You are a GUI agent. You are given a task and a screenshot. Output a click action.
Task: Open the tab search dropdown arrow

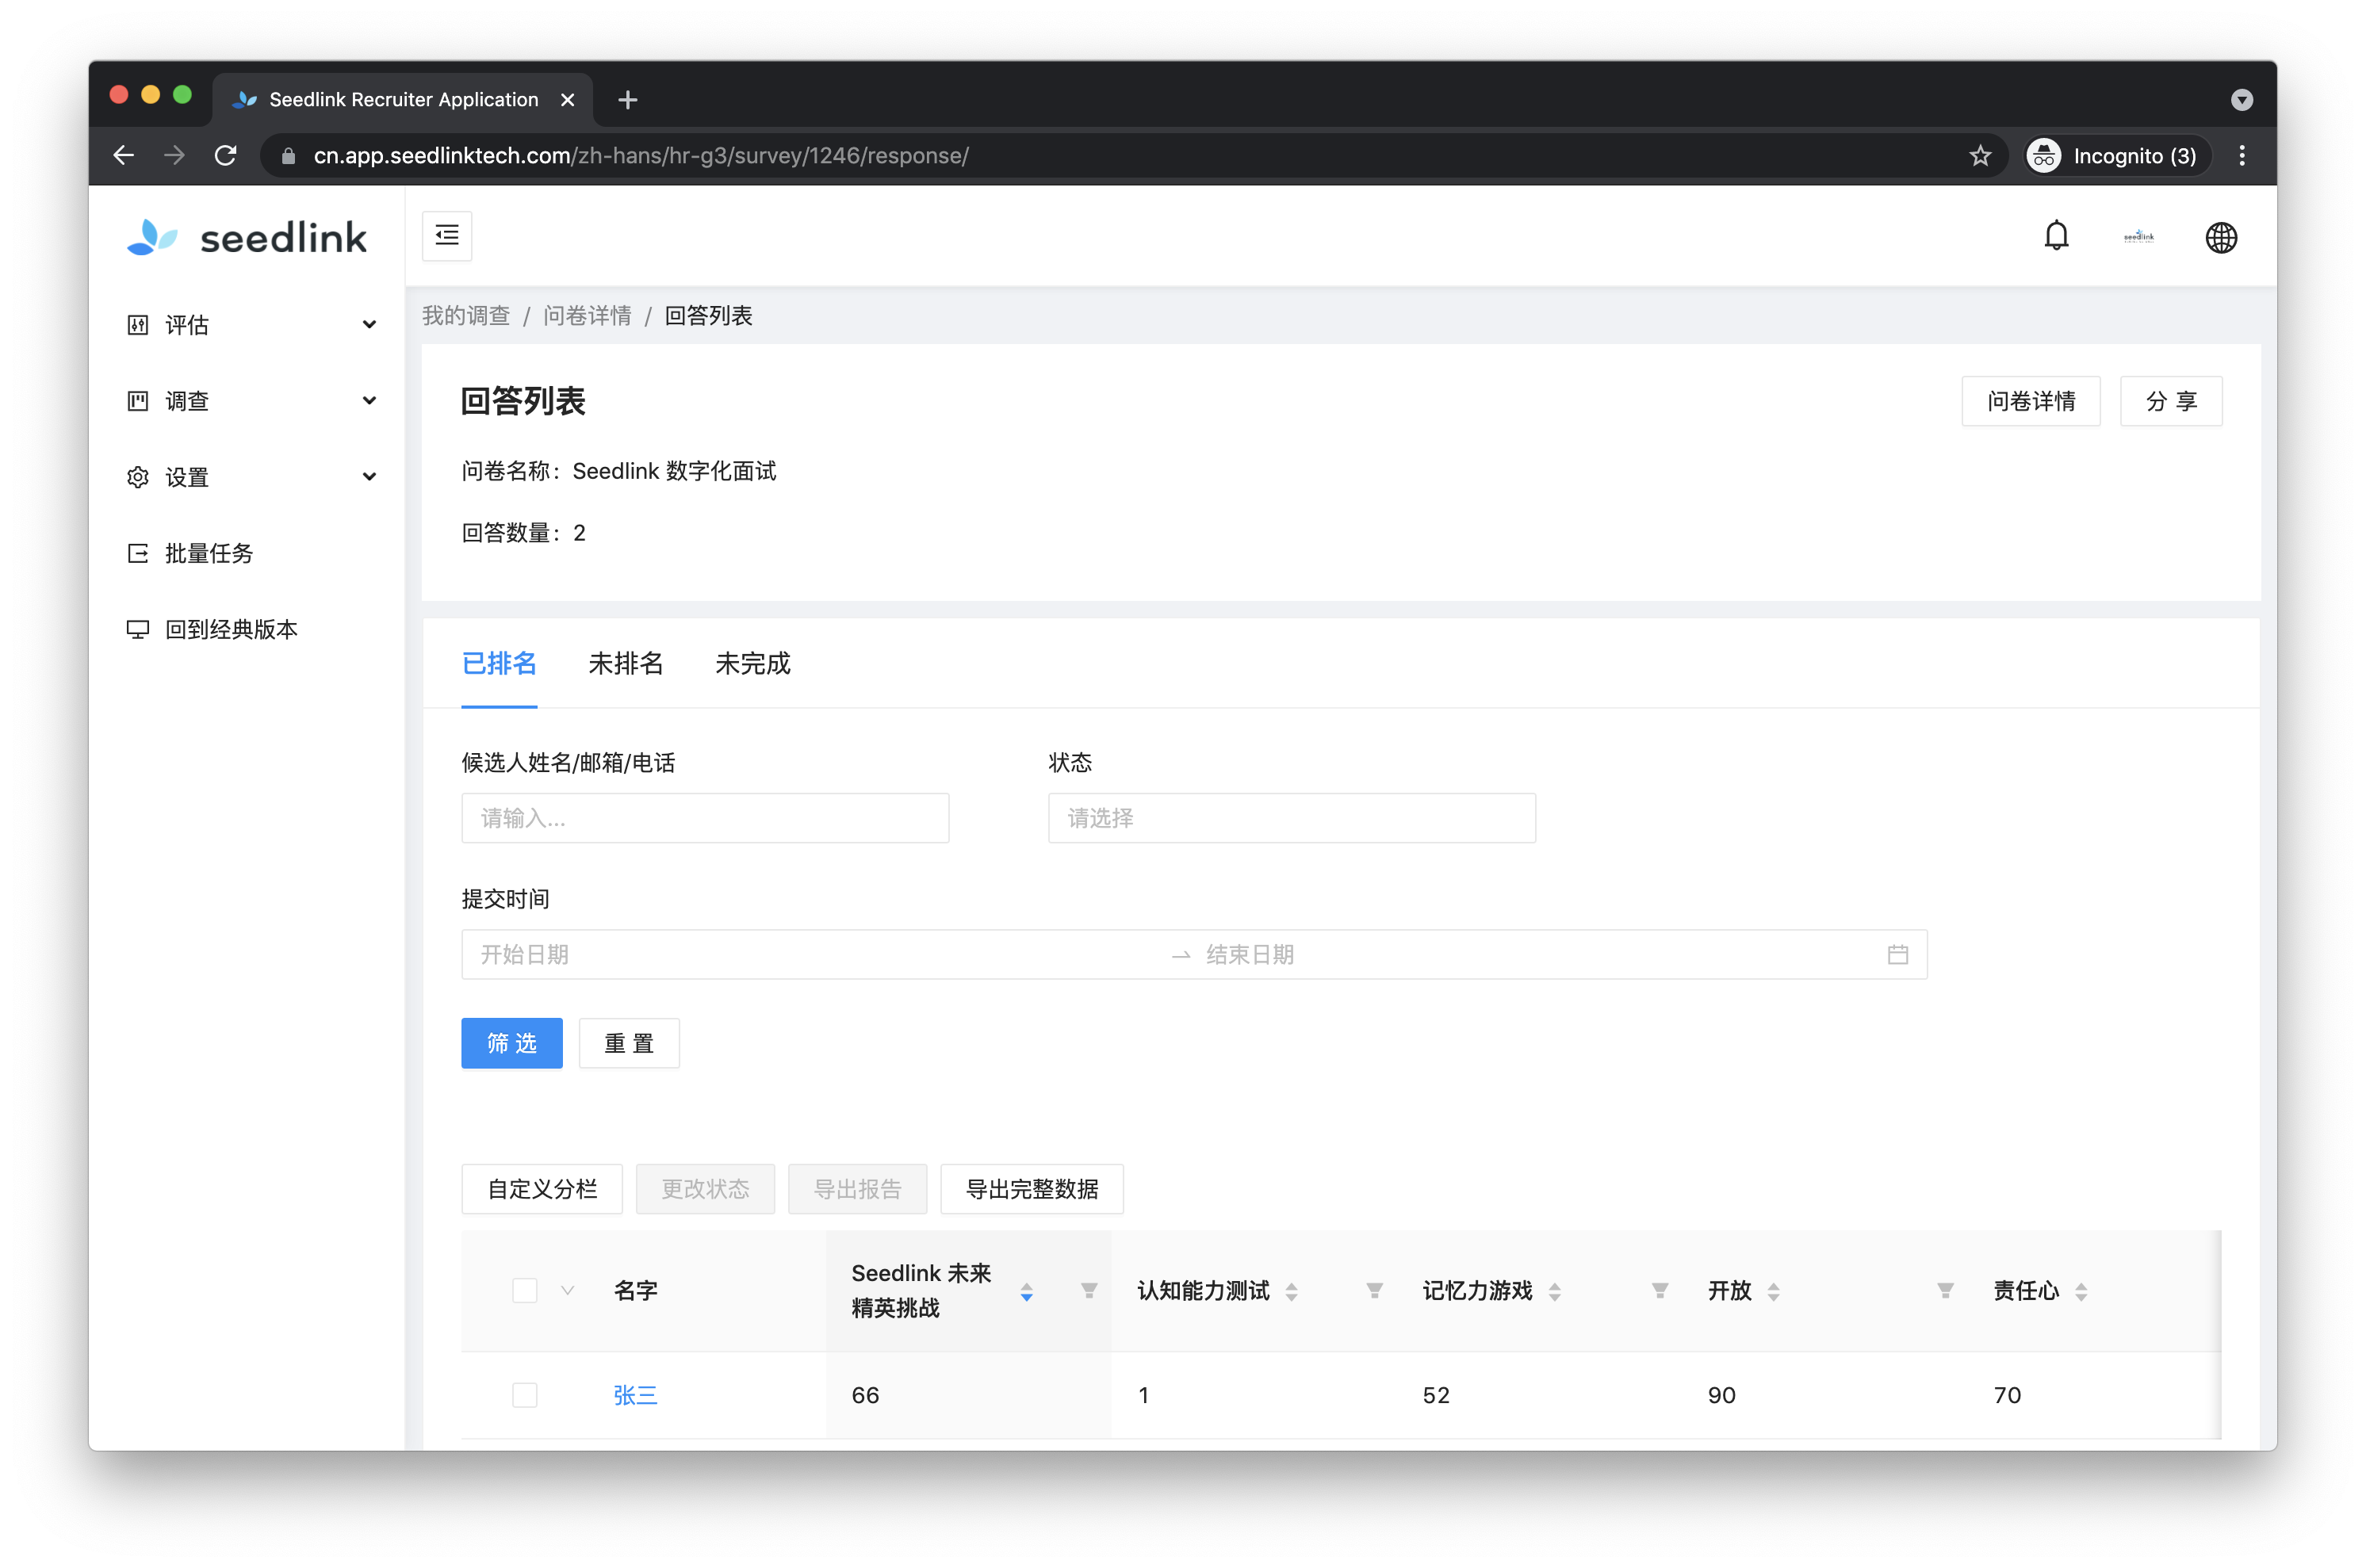tap(2241, 99)
